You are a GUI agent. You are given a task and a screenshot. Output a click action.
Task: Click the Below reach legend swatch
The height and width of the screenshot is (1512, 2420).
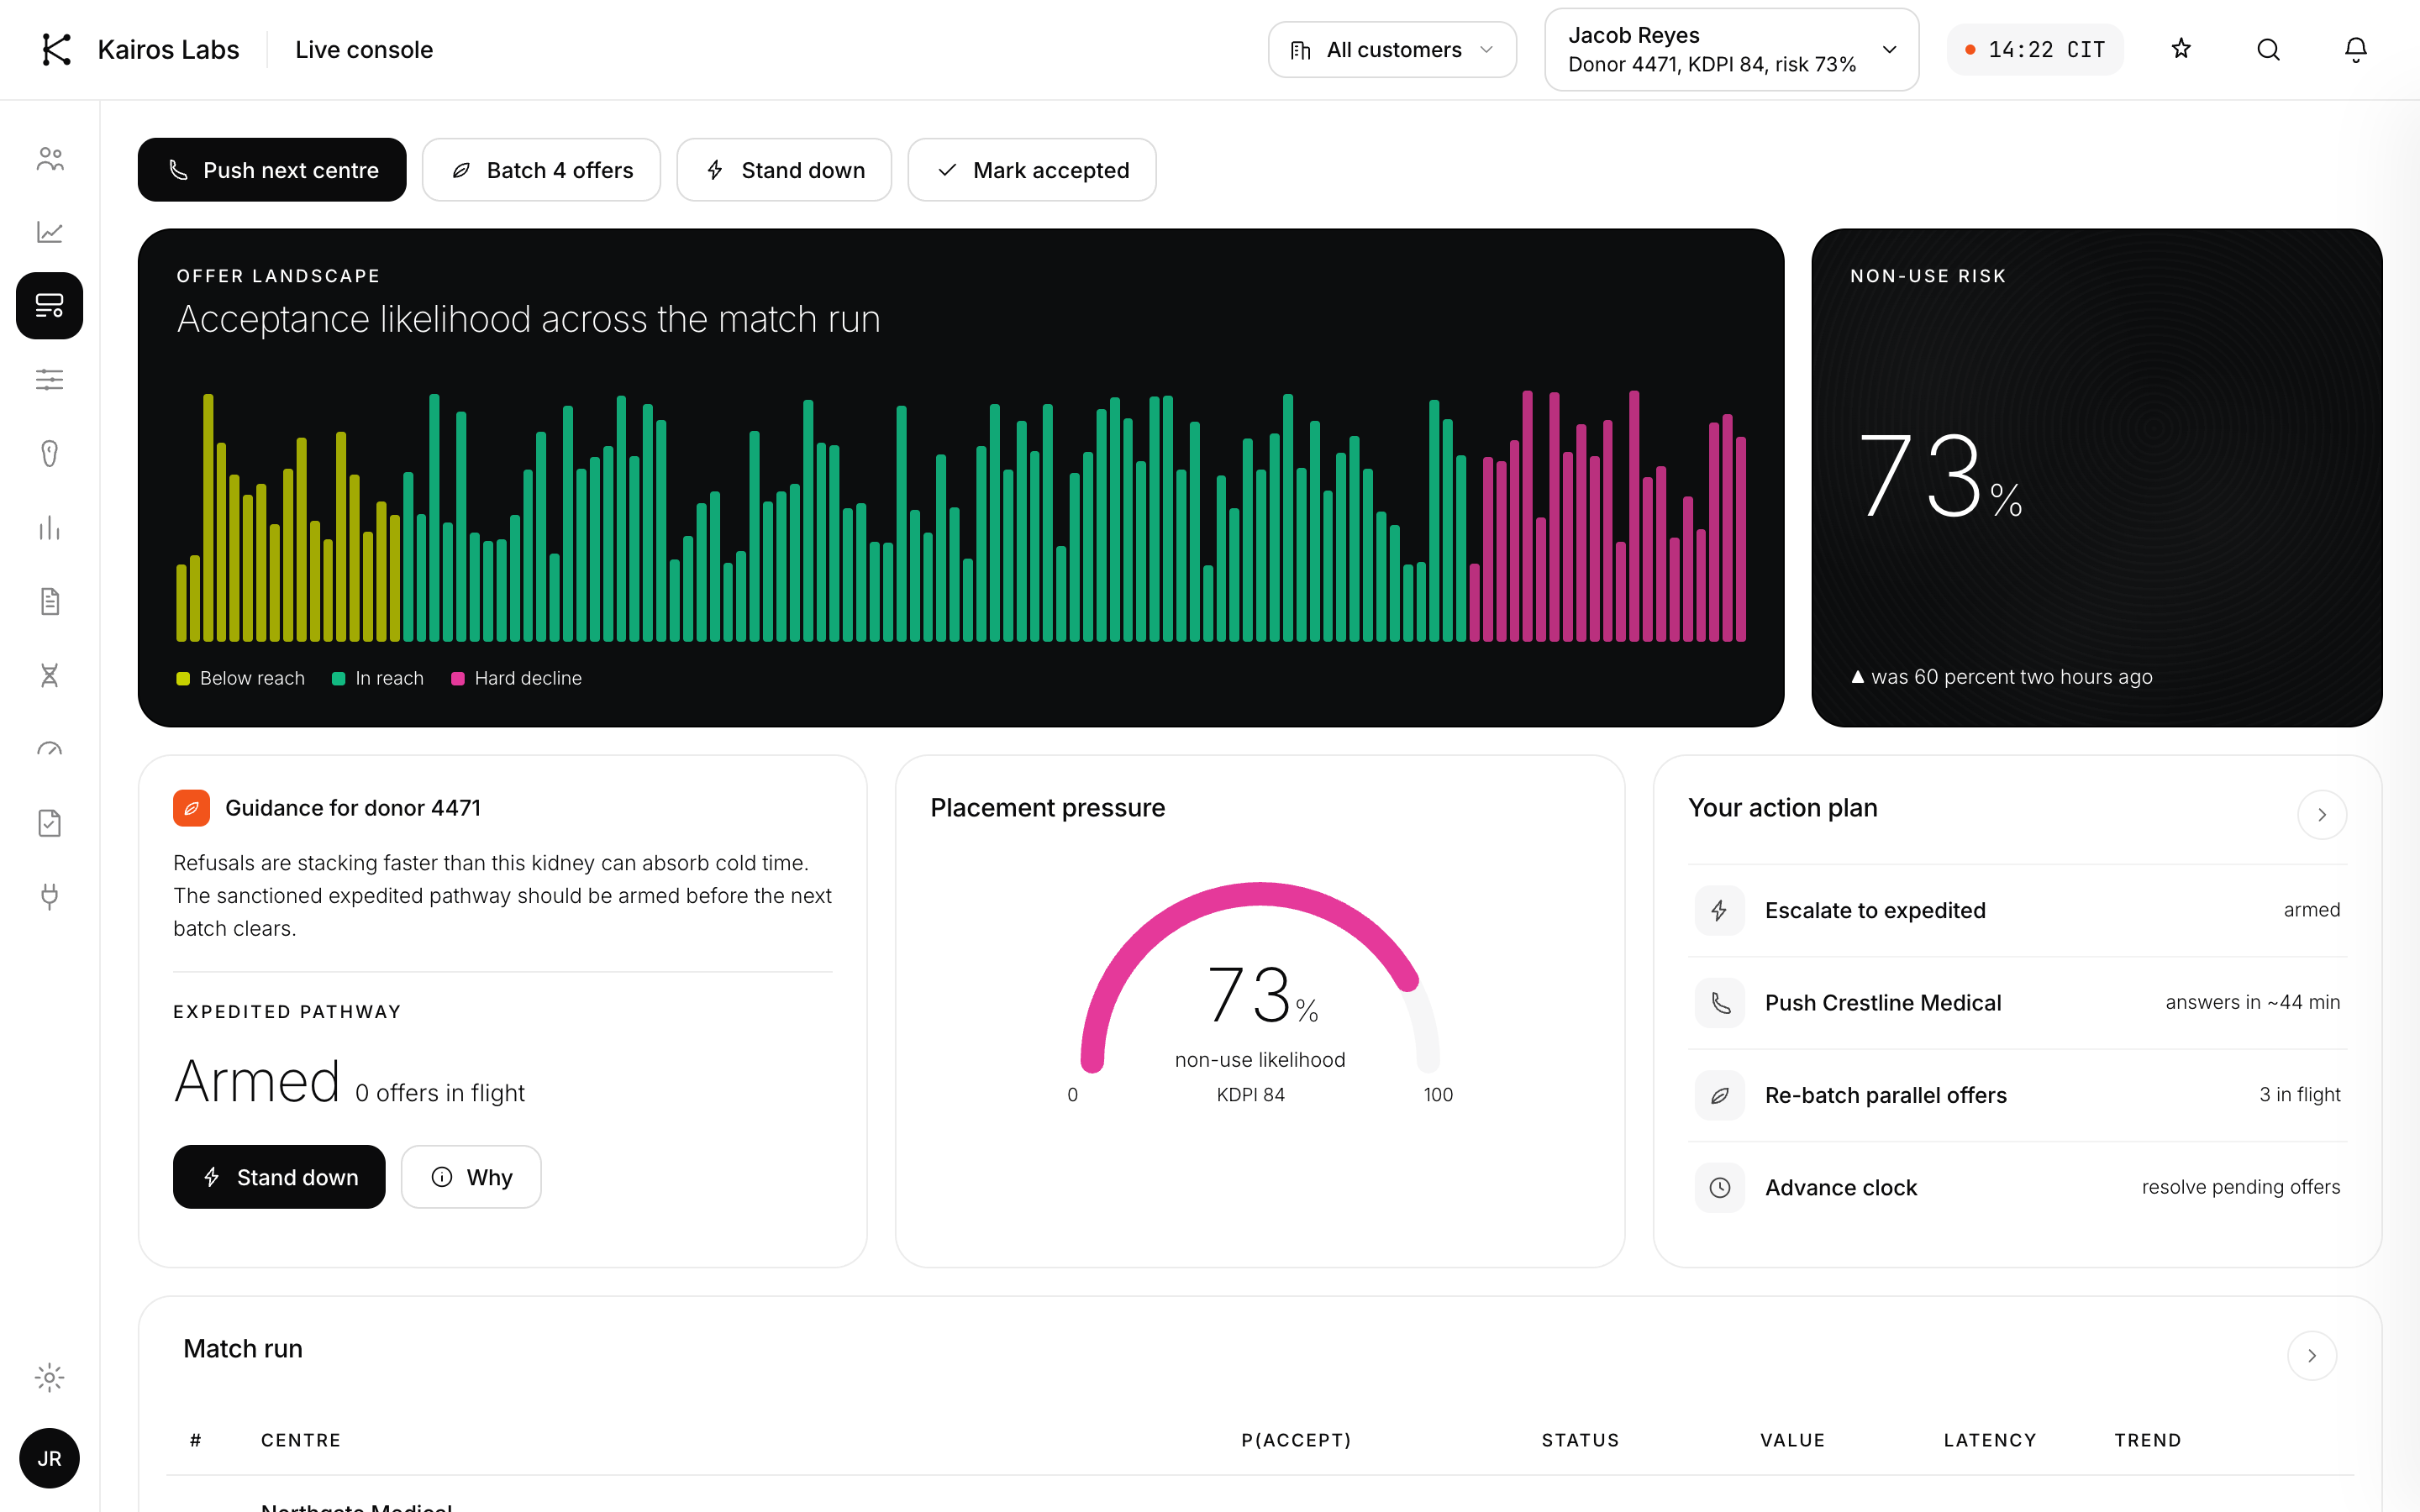click(x=183, y=679)
